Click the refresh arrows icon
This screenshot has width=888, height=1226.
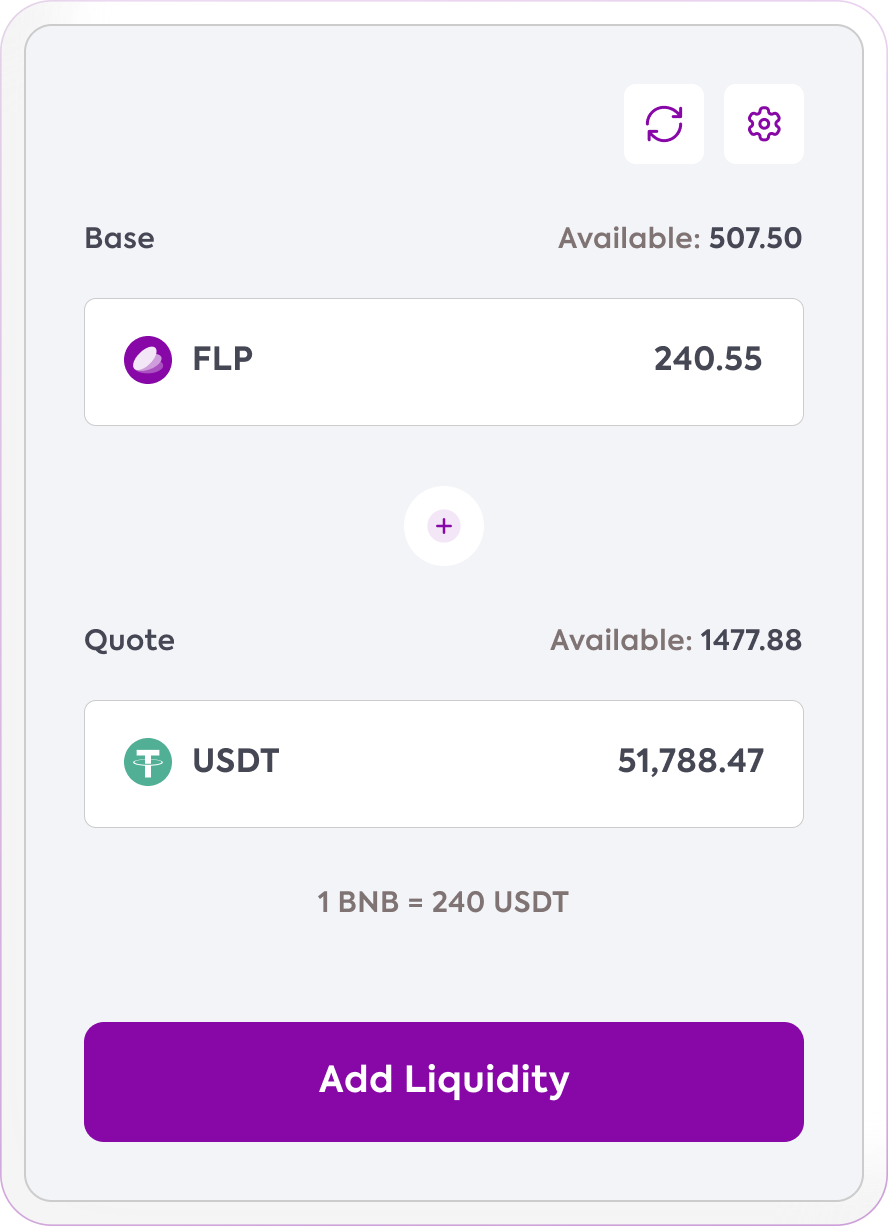tap(664, 124)
